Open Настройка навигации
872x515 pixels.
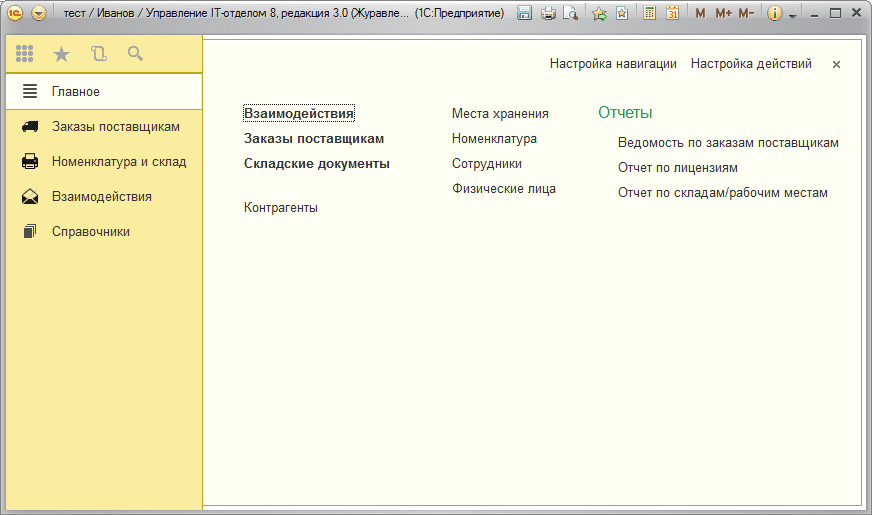tap(613, 63)
